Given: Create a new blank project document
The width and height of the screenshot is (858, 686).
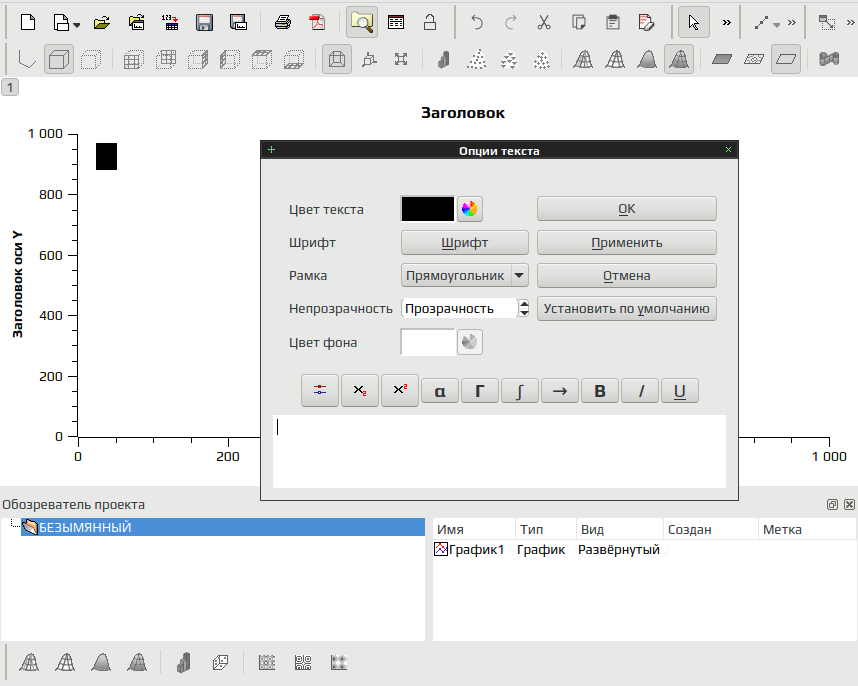Looking at the screenshot, I should pyautogui.click(x=27, y=22).
